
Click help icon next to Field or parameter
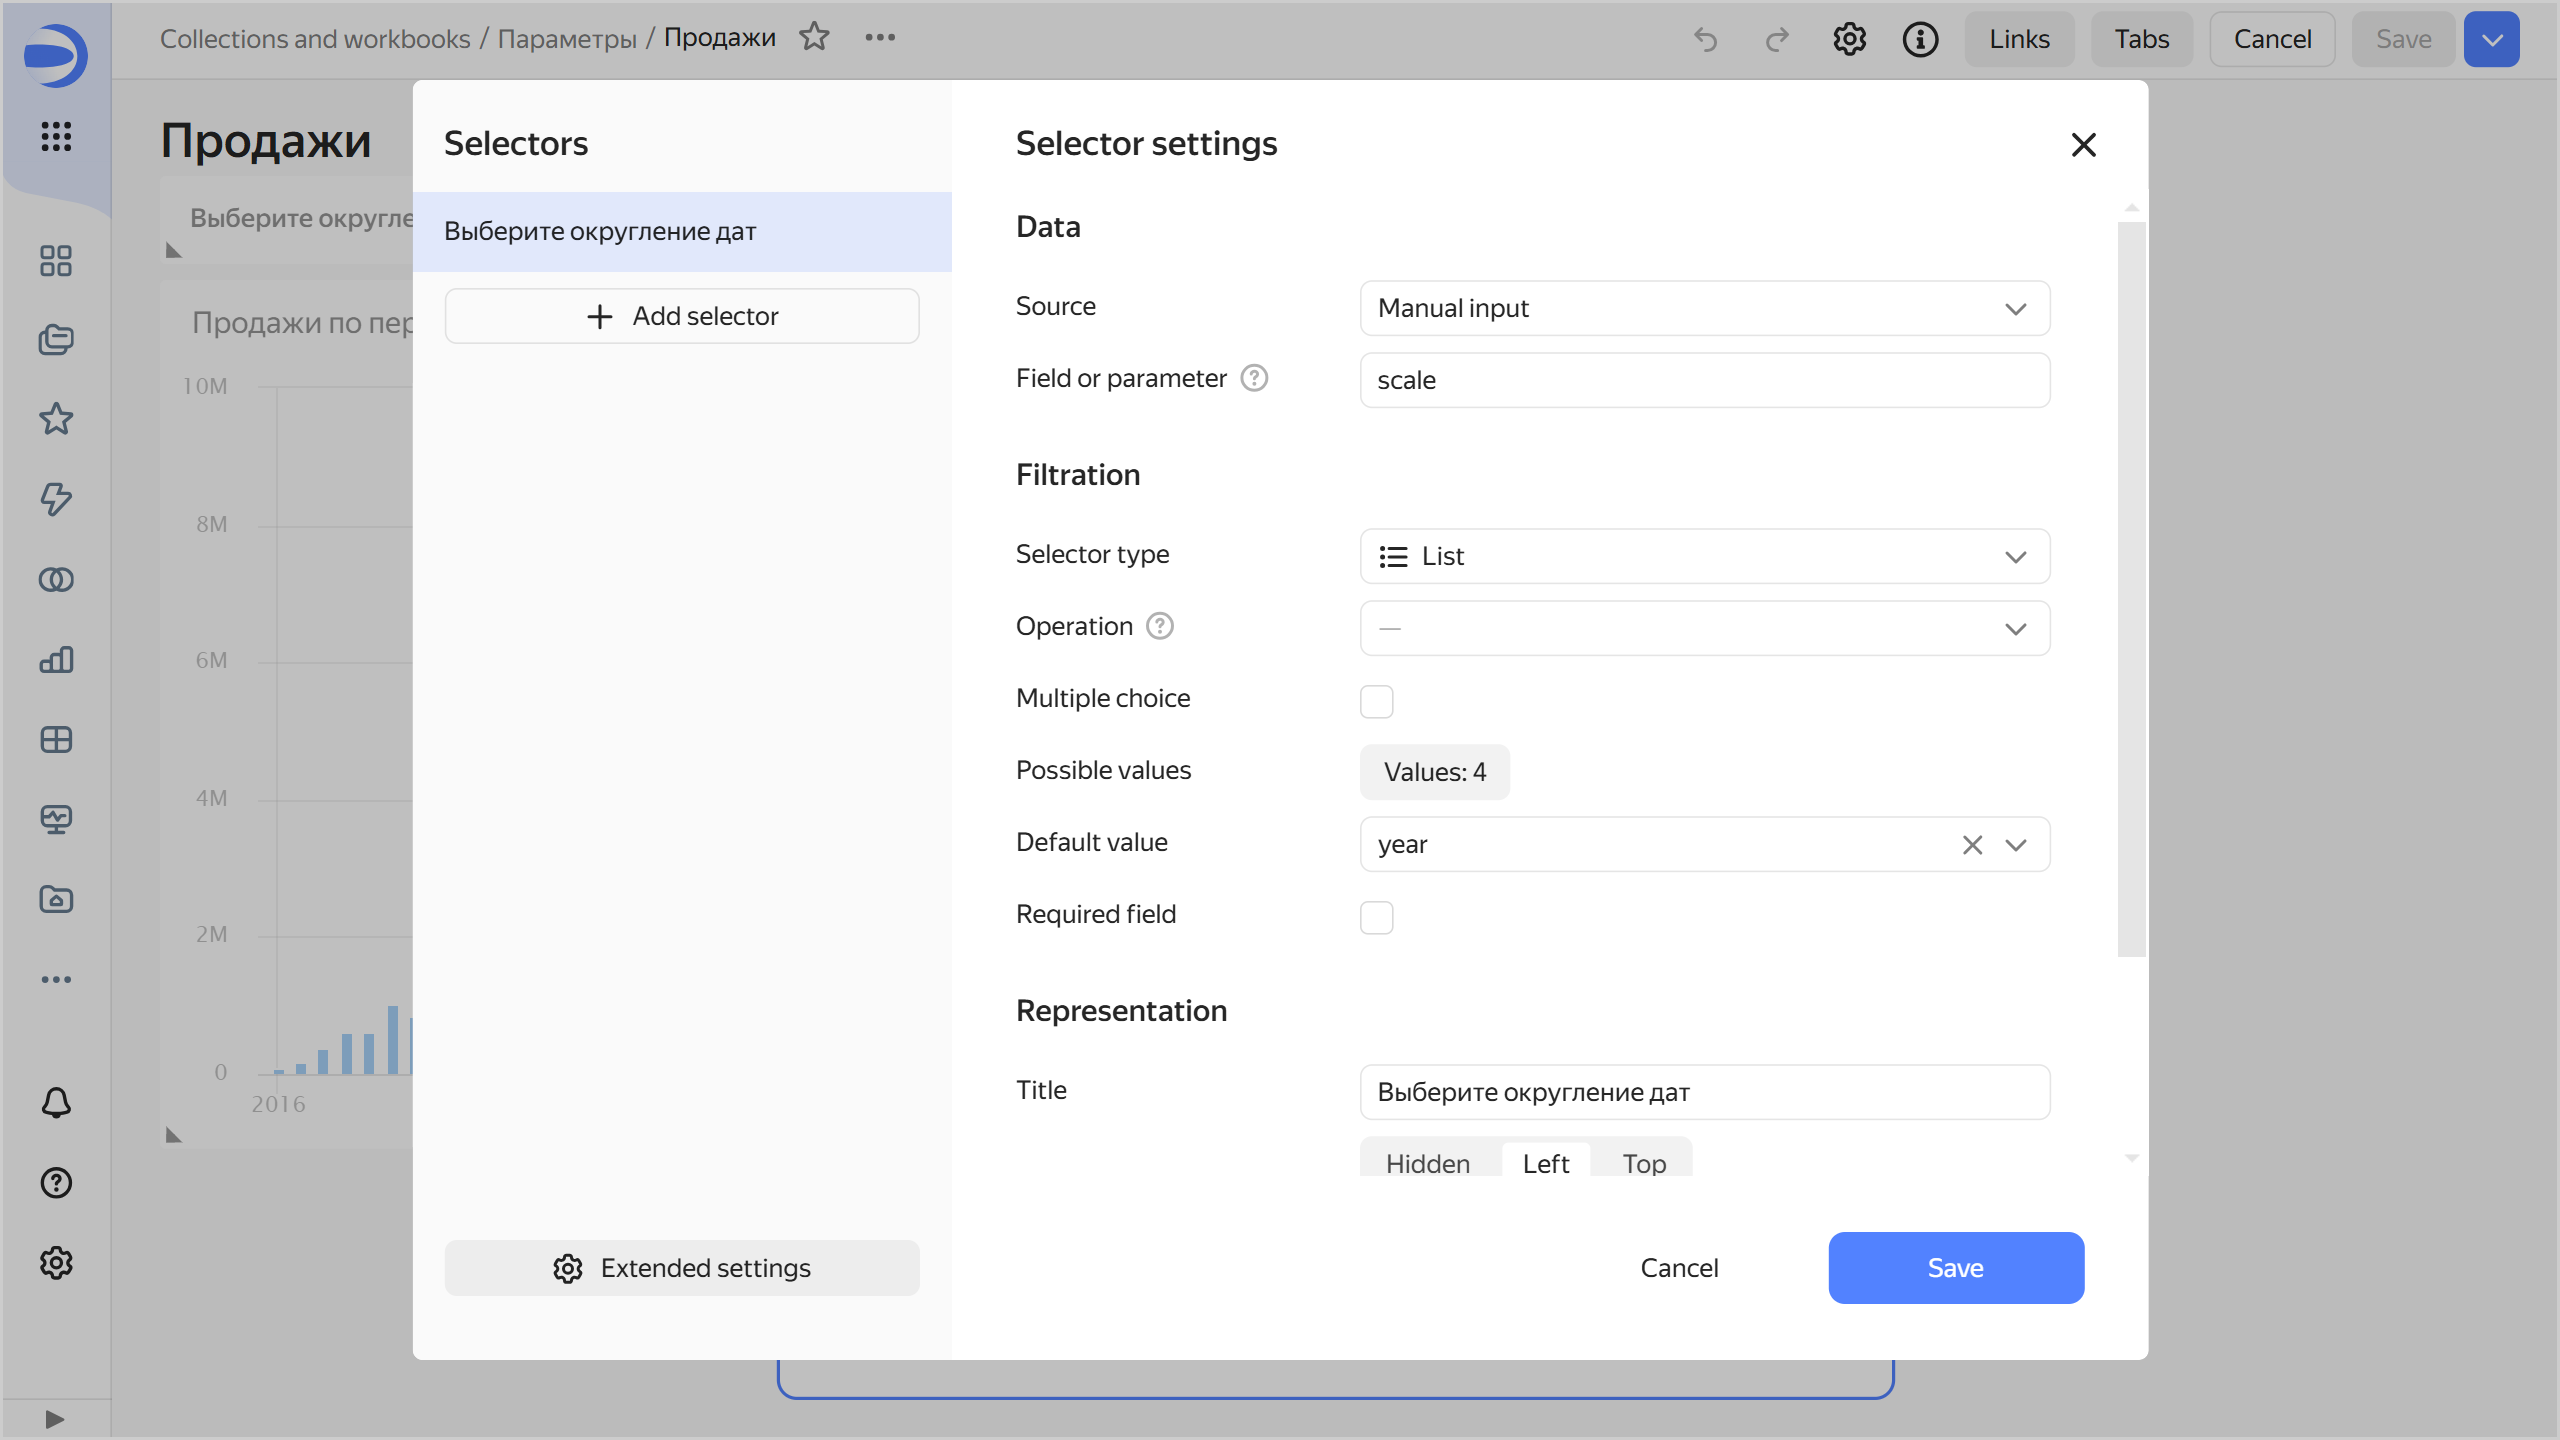[1254, 378]
